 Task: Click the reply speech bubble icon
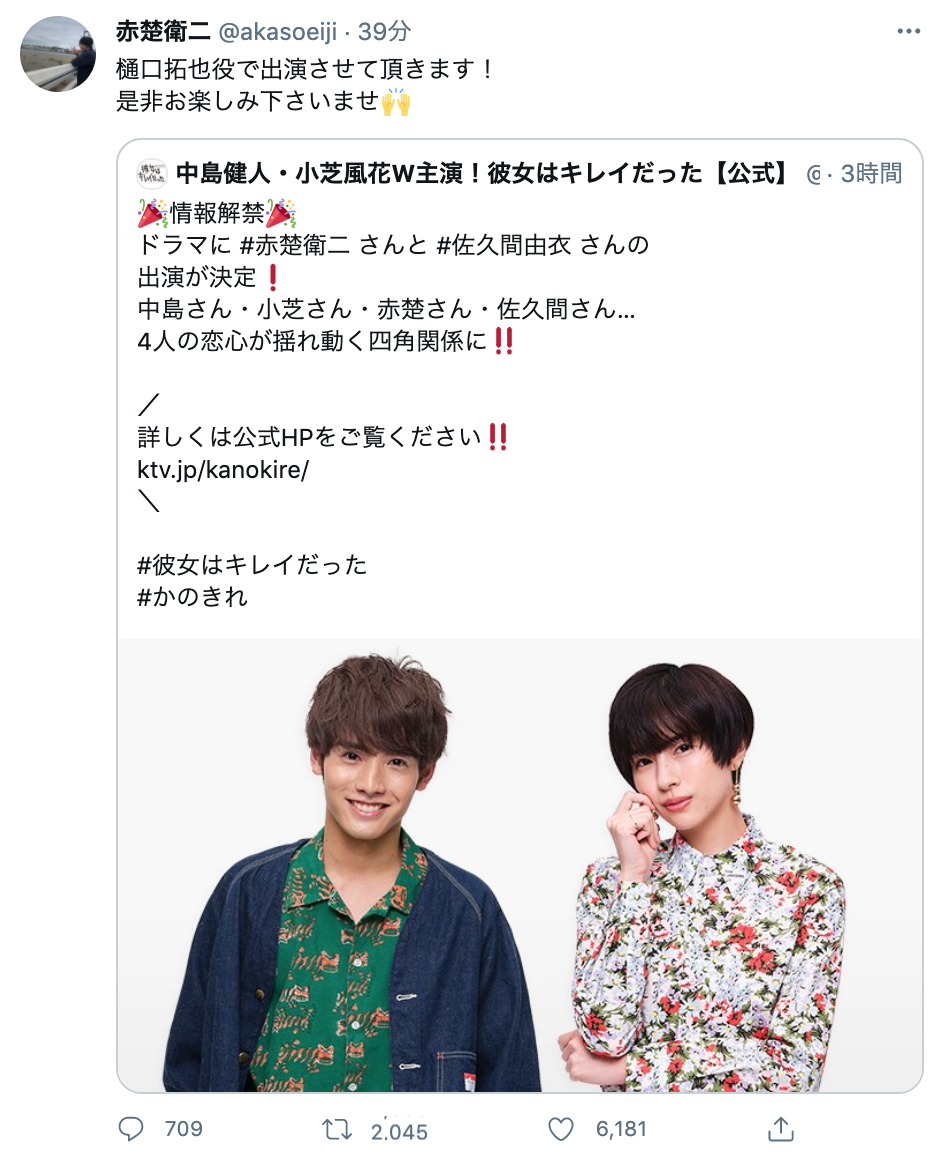tap(130, 1129)
